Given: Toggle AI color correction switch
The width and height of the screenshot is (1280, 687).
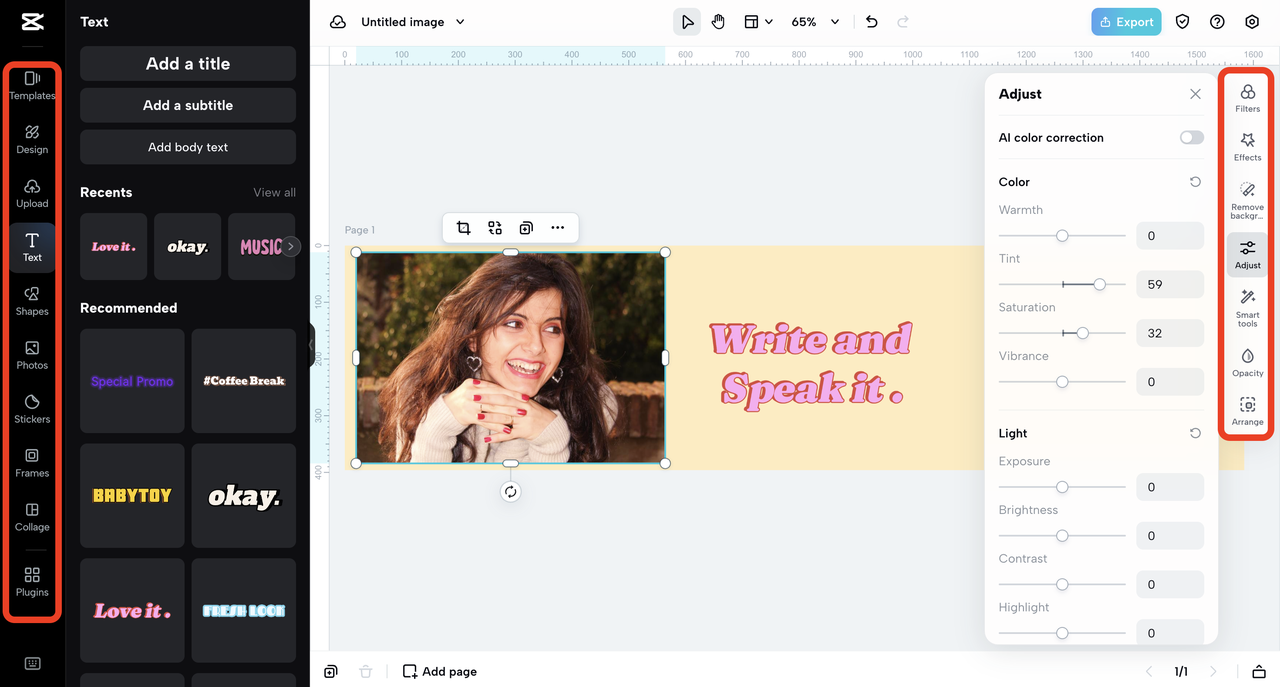Looking at the screenshot, I should [x=1191, y=138].
